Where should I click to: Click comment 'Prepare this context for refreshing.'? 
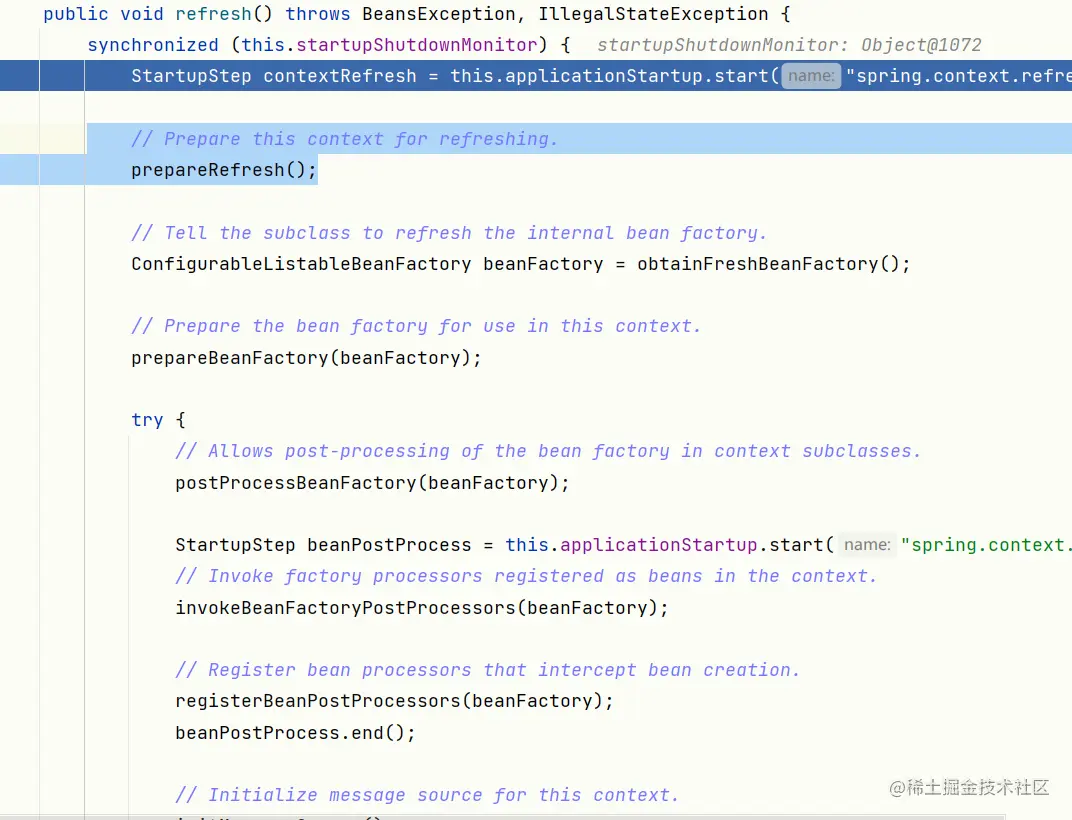345,139
